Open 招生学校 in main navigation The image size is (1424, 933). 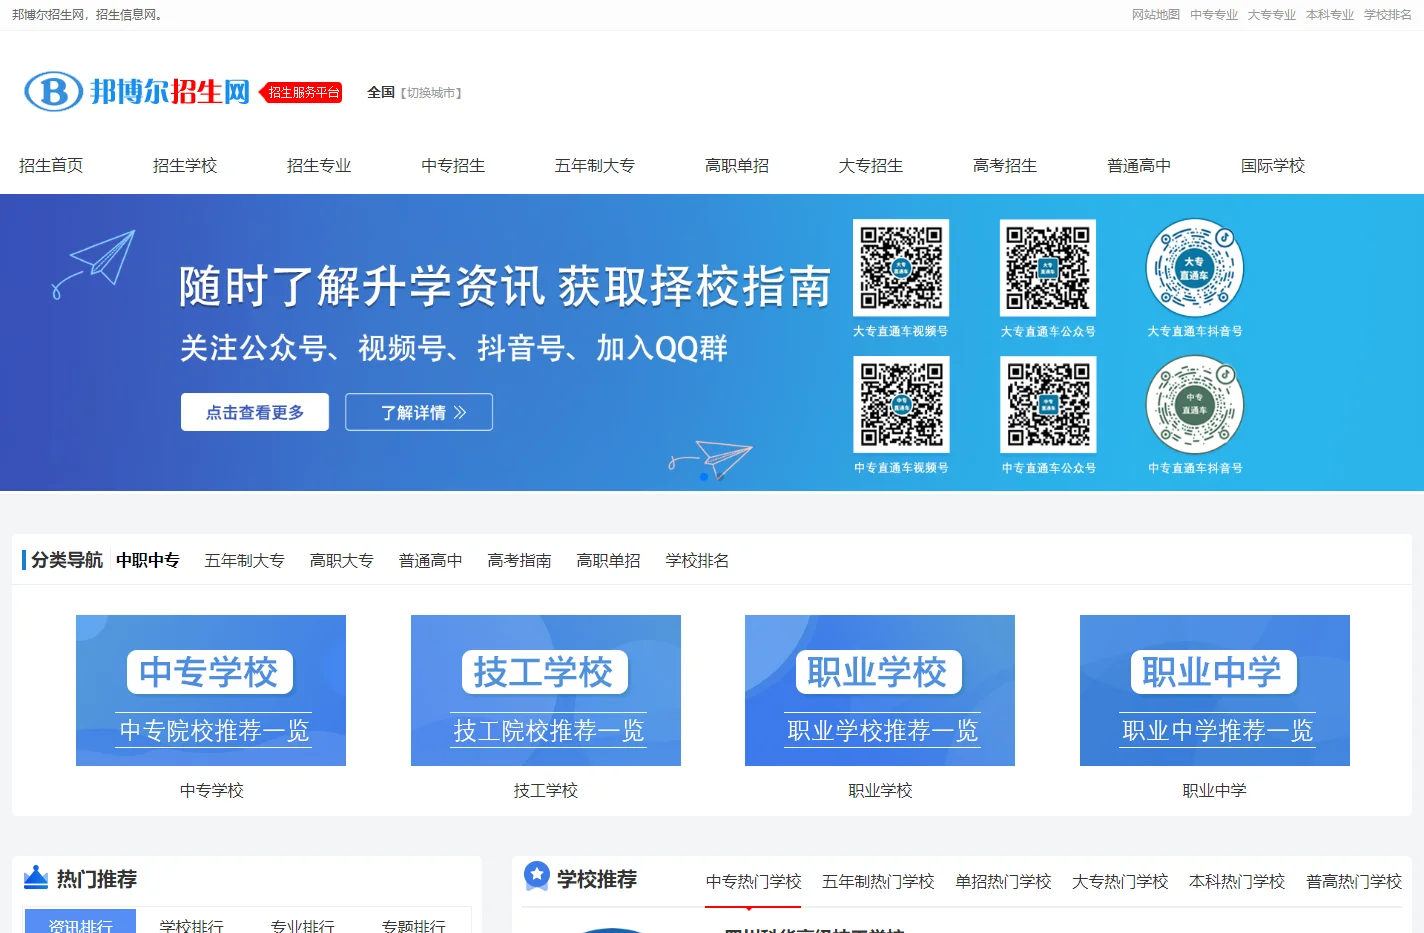pyautogui.click(x=185, y=166)
